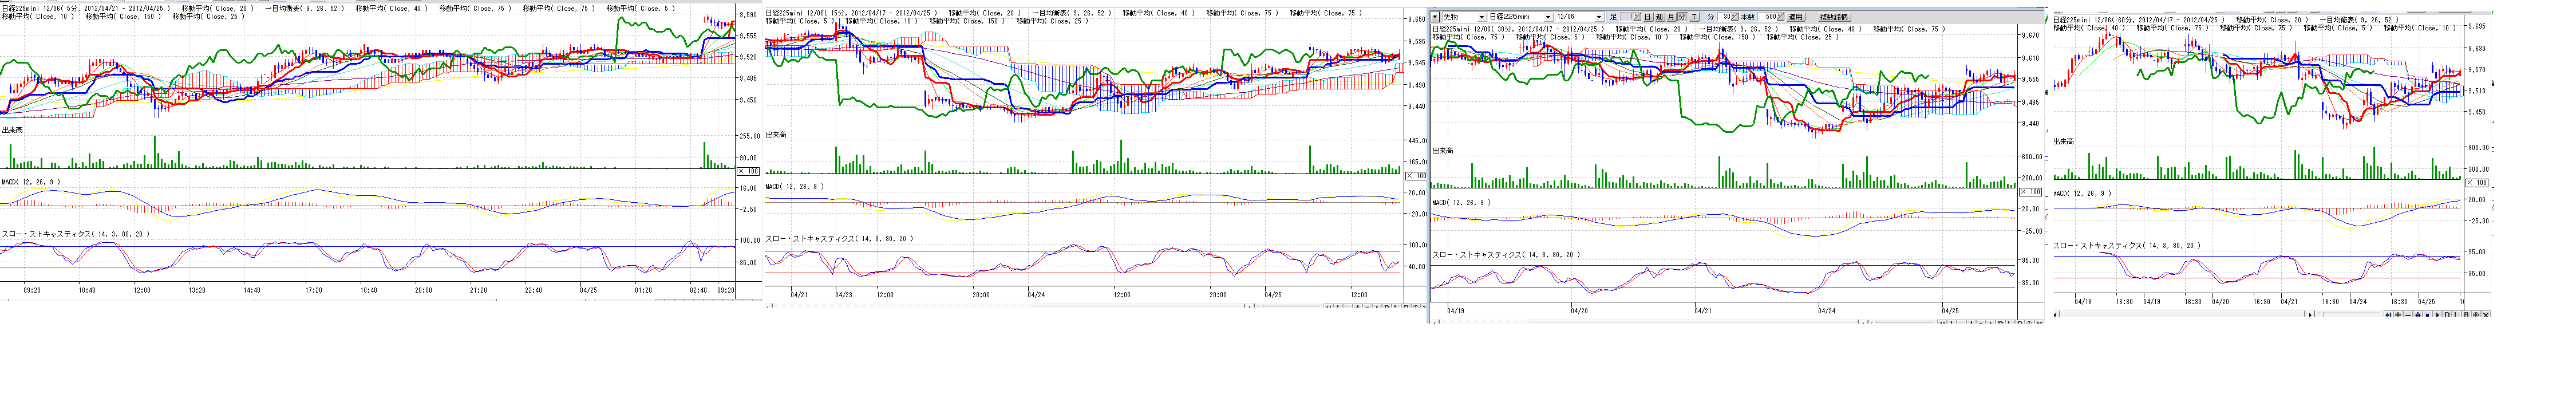Image resolution: width=2576 pixels, height=394 pixels.
Task: Open the 先物 product type dropdown
Action: [x=1481, y=17]
